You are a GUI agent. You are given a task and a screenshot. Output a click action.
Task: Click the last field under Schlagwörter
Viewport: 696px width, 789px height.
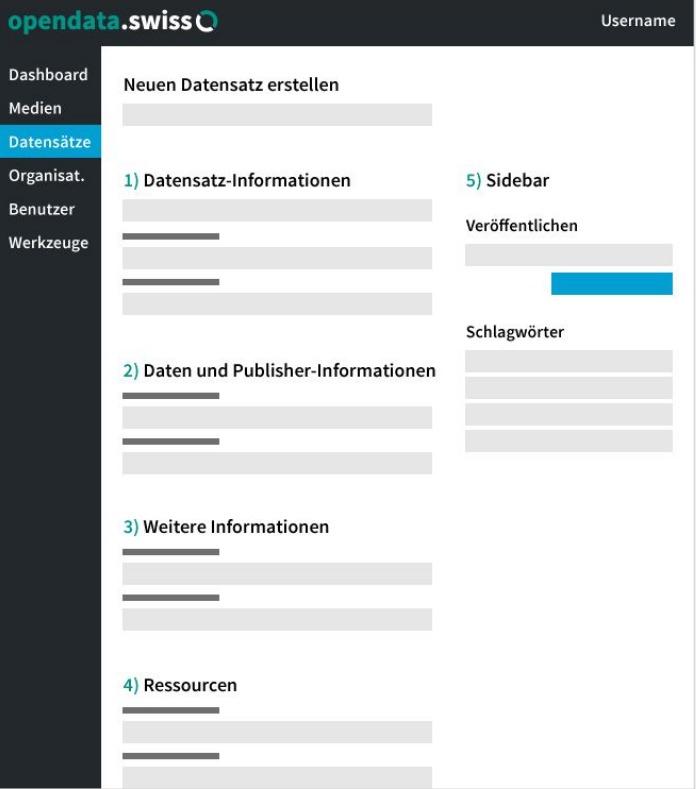(569, 441)
